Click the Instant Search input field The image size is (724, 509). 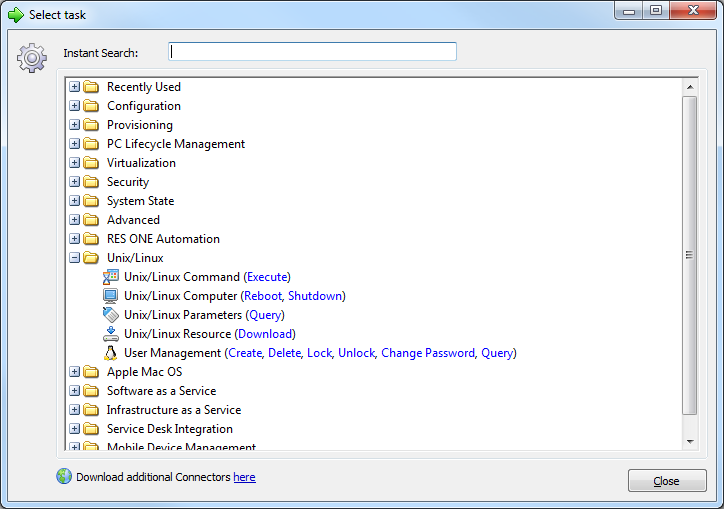click(312, 52)
